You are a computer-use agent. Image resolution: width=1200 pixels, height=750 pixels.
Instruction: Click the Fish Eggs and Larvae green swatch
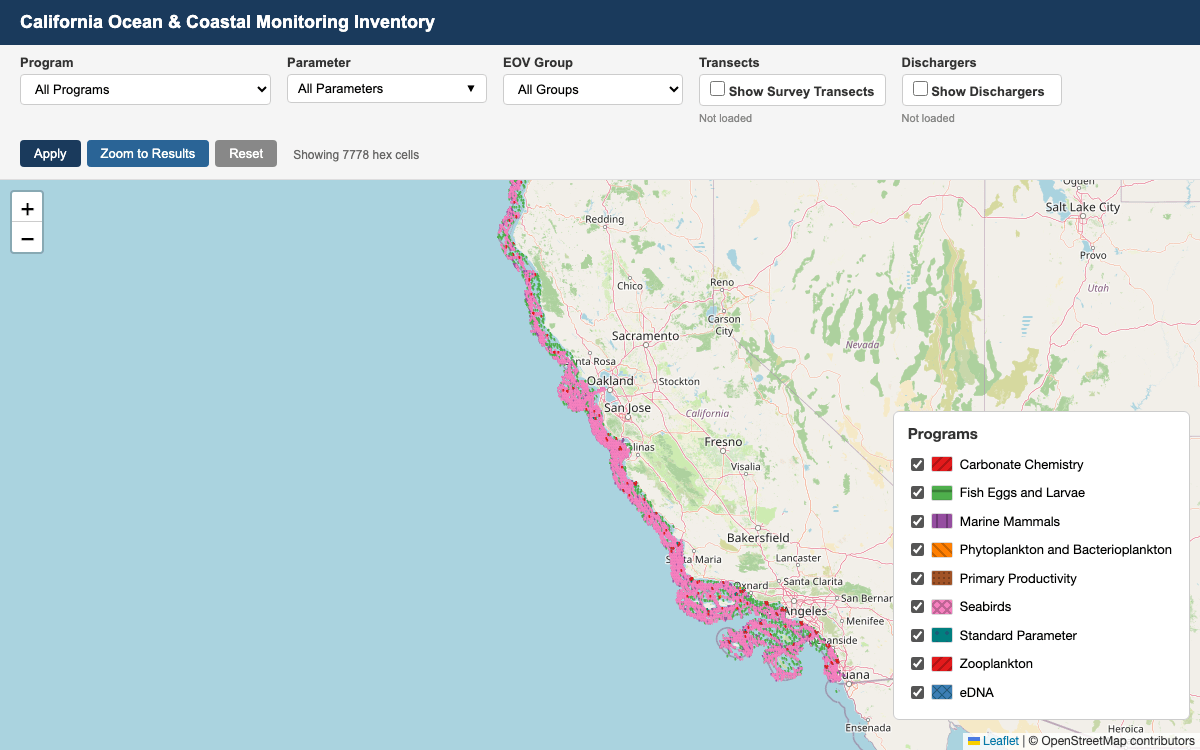(x=942, y=493)
